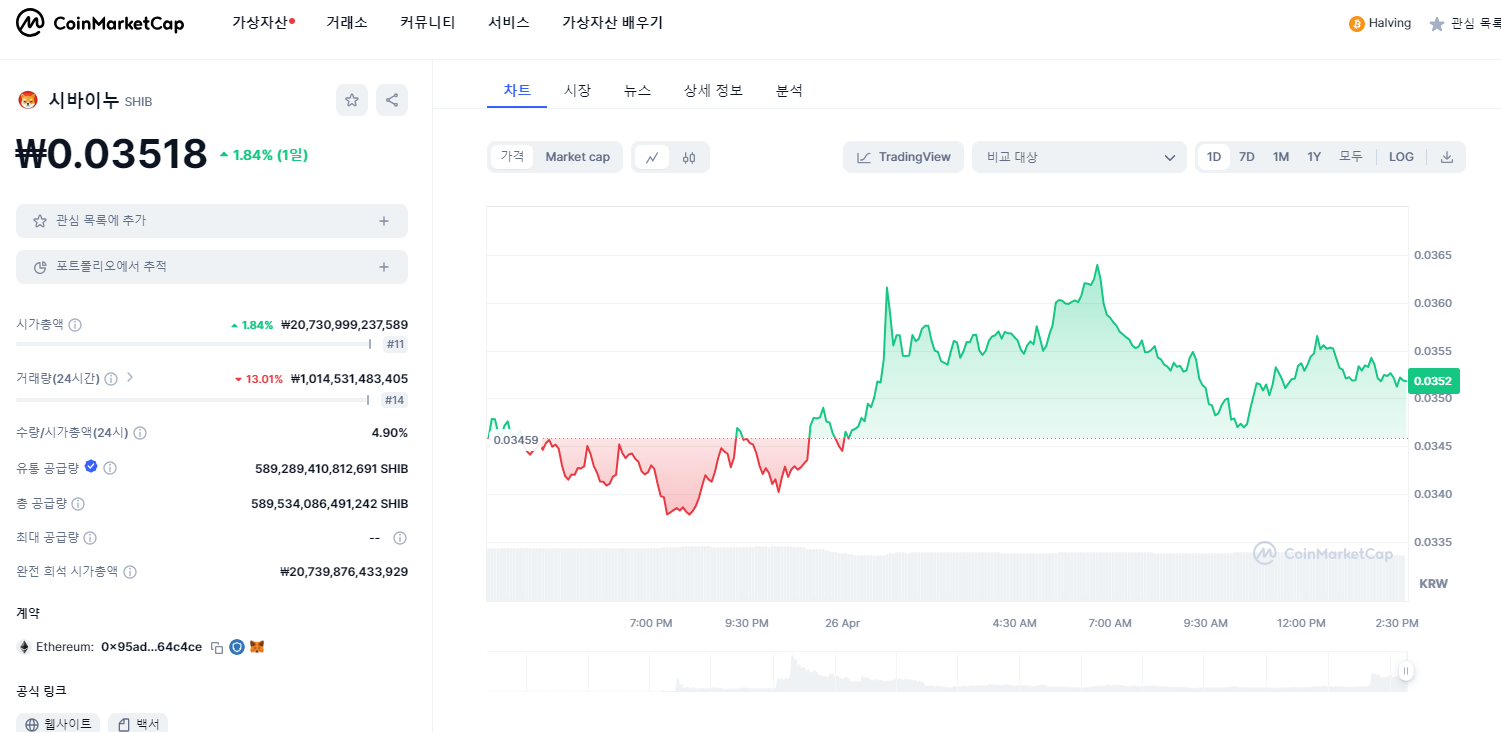Screen dimensions: 1501x732
Task: Enable LOG scale on the chart
Action: (x=1401, y=157)
